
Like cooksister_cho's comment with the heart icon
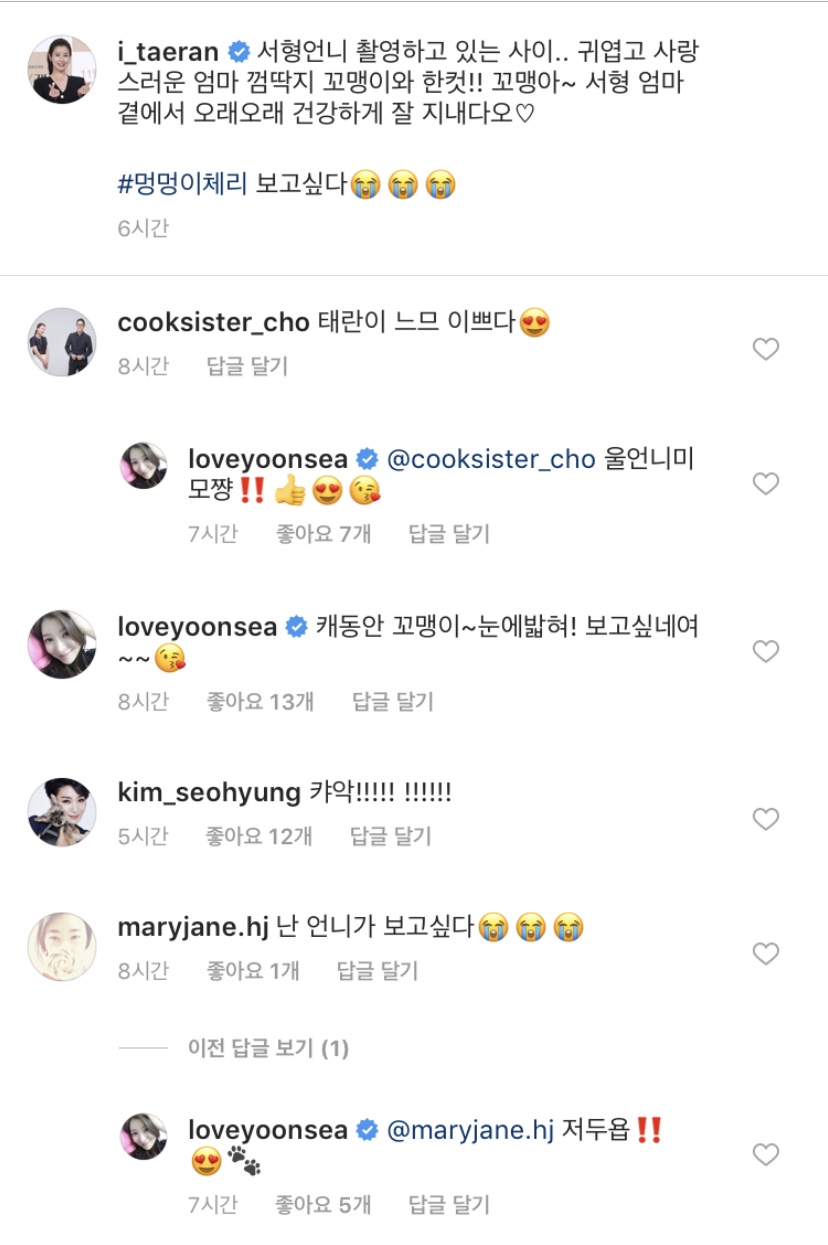[x=766, y=348]
